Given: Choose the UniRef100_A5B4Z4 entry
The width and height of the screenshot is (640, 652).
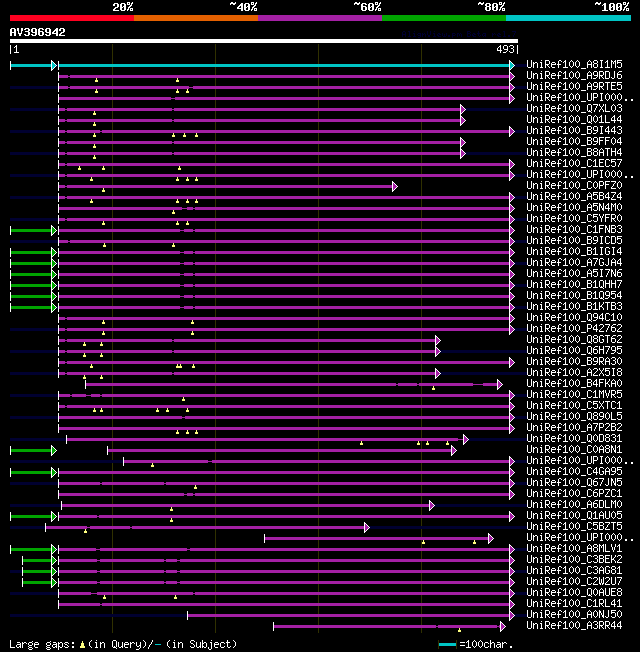Looking at the screenshot, I should coord(574,197).
